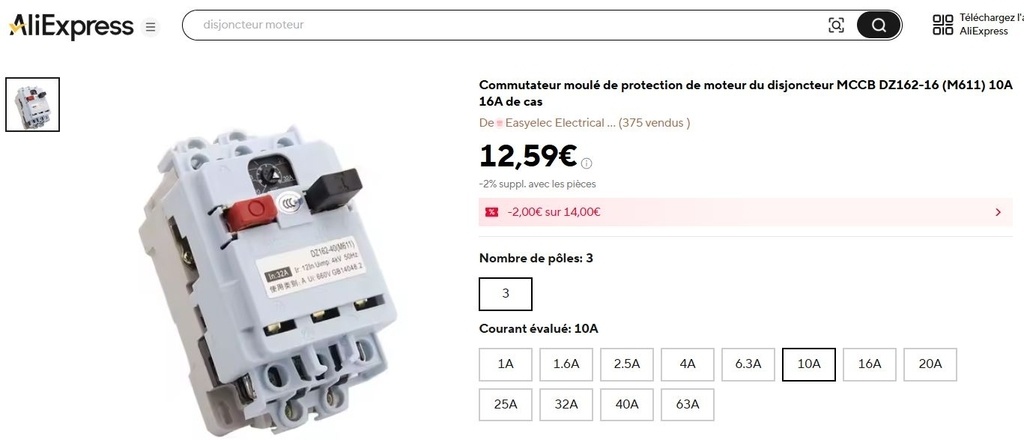Click the magnifier search button
The width and height of the screenshot is (1024, 440).
coord(879,26)
